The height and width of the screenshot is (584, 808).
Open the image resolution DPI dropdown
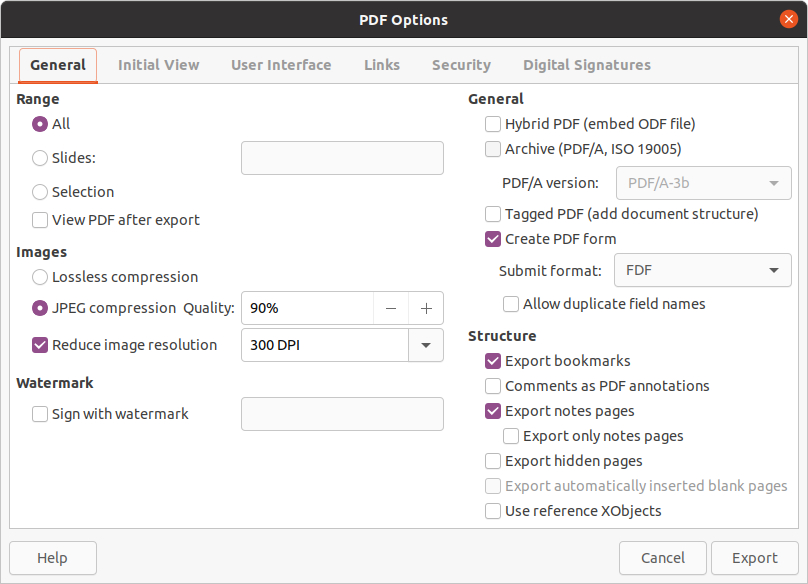(x=426, y=345)
